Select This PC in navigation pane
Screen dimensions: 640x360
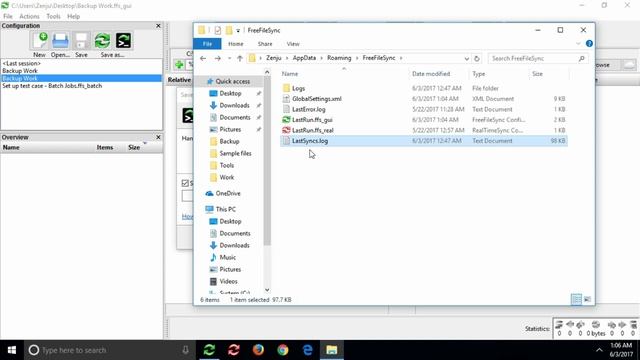[225, 209]
